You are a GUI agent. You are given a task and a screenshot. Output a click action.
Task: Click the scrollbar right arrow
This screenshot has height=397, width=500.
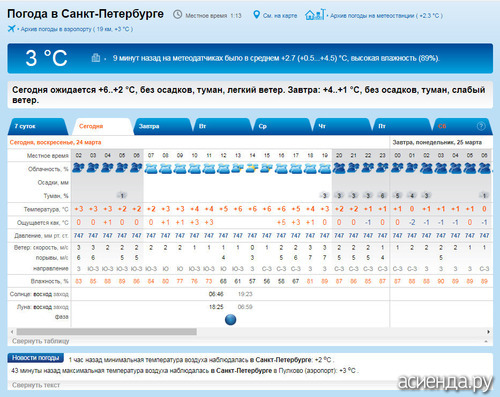pyautogui.click(x=488, y=332)
